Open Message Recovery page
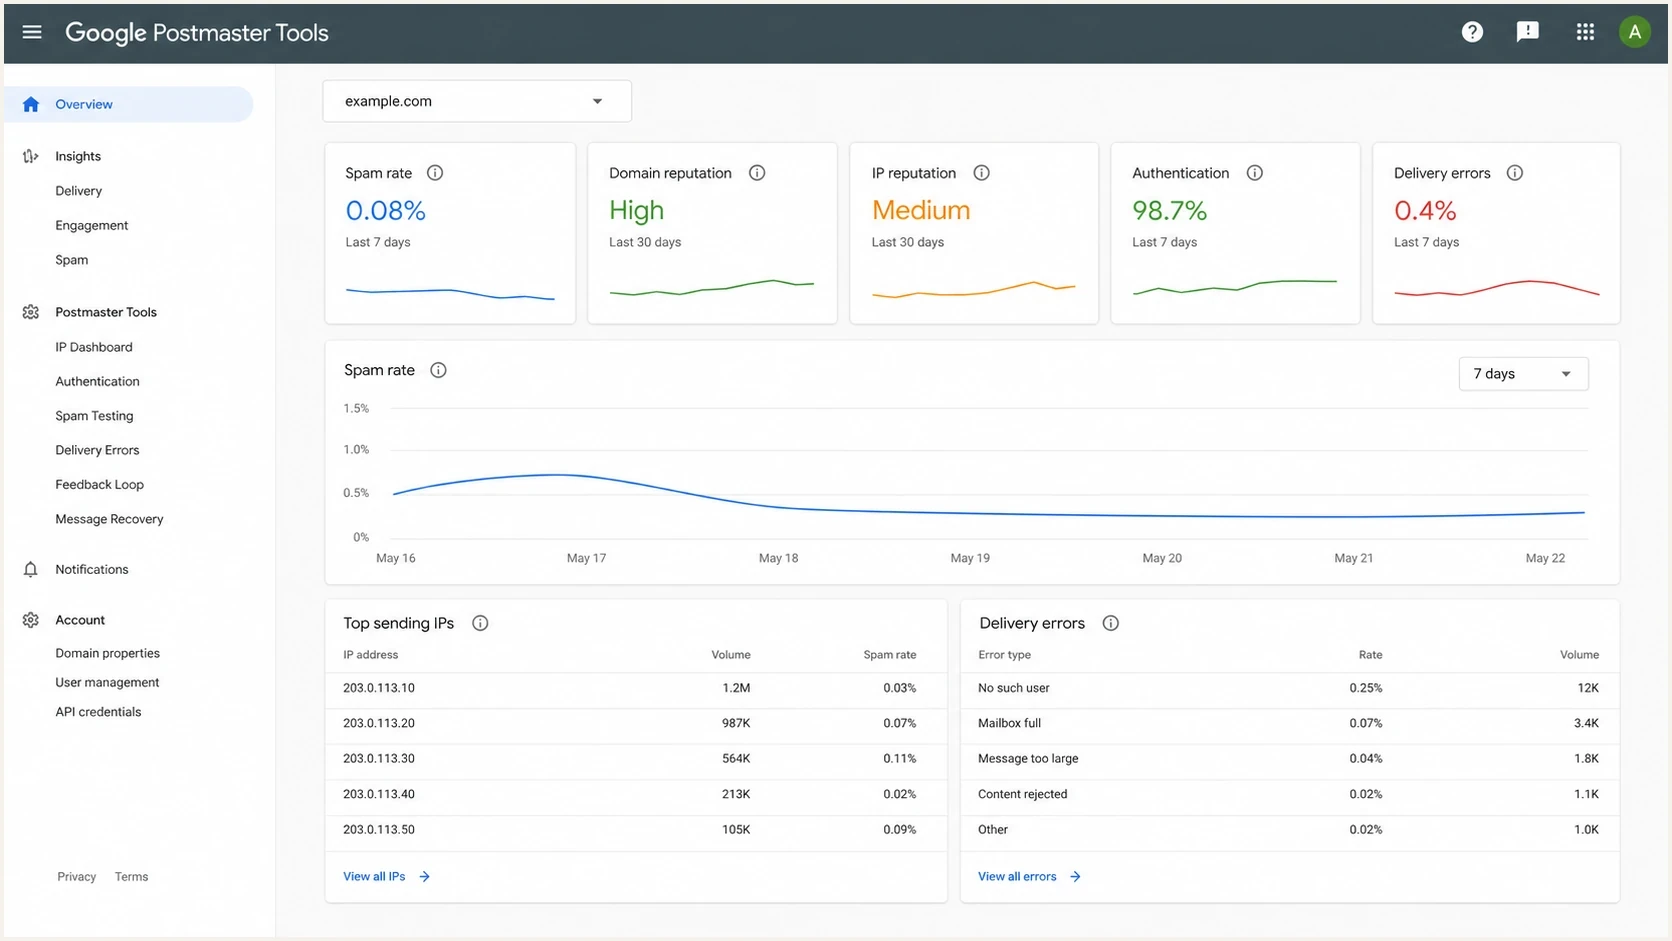 [109, 519]
